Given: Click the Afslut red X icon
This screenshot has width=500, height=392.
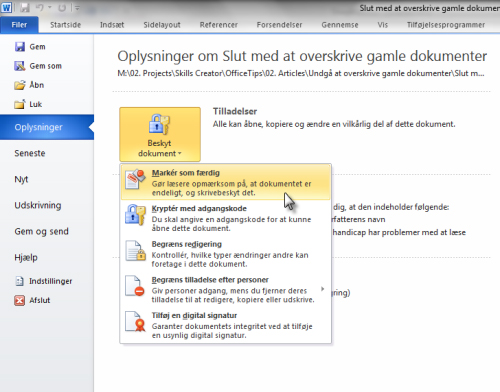Looking at the screenshot, I should (20, 300).
